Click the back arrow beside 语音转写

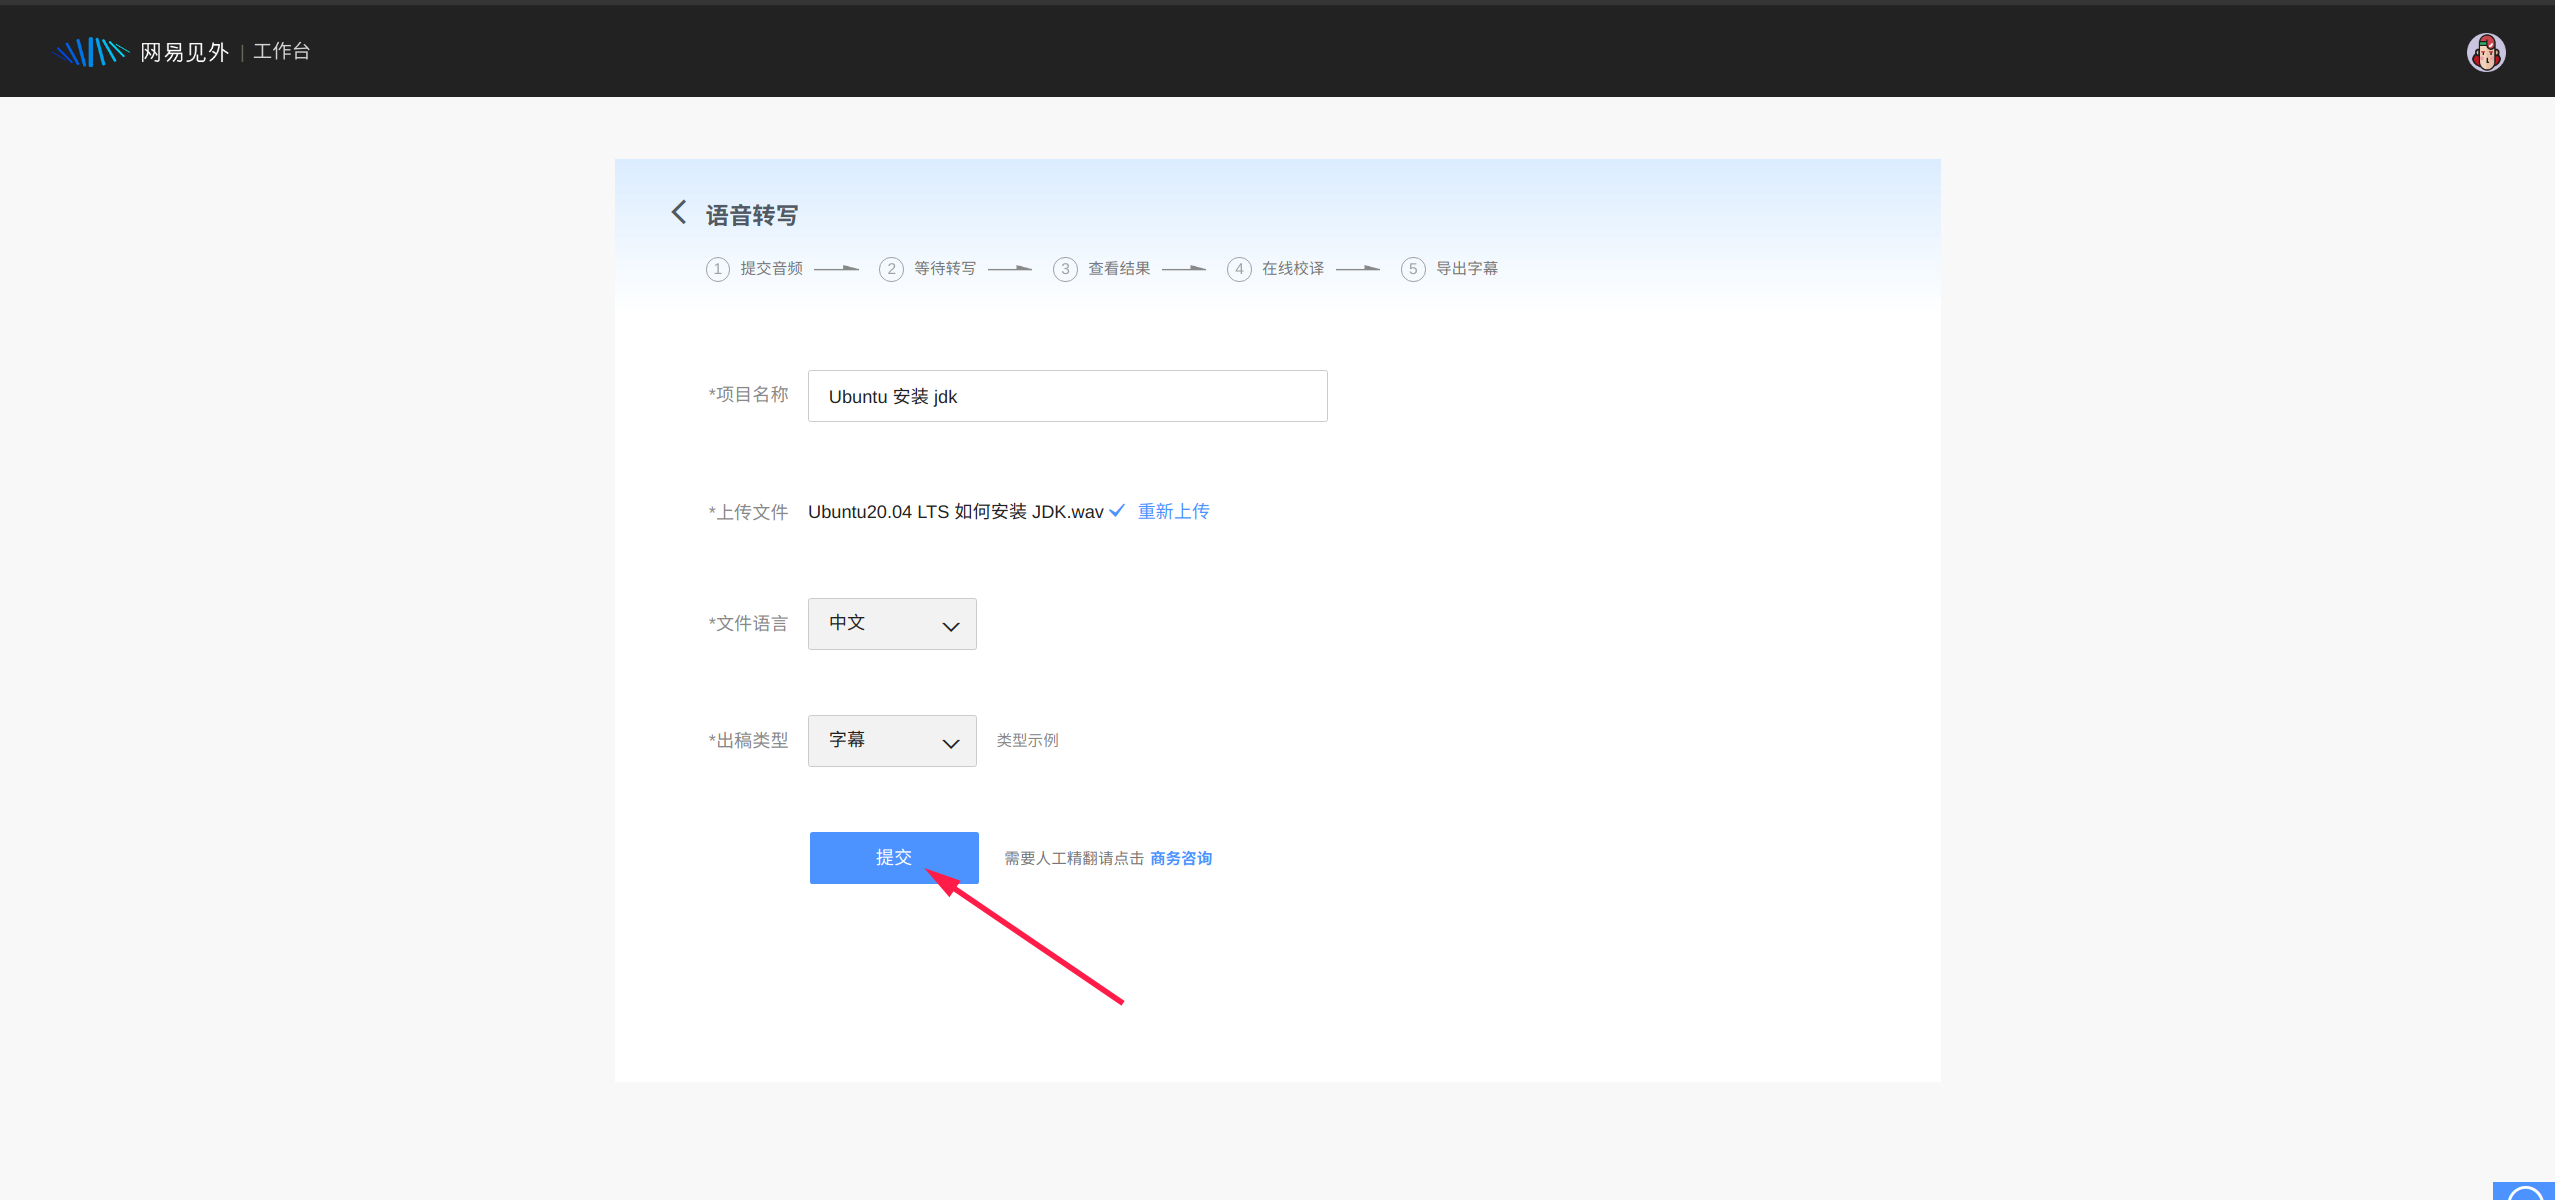pyautogui.click(x=679, y=212)
